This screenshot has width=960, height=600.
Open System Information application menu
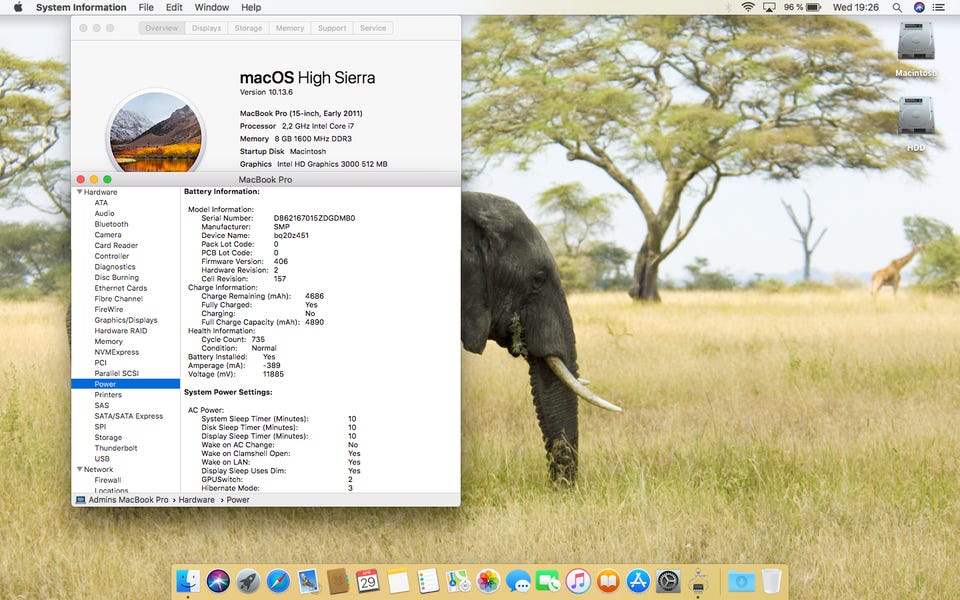(x=81, y=7)
